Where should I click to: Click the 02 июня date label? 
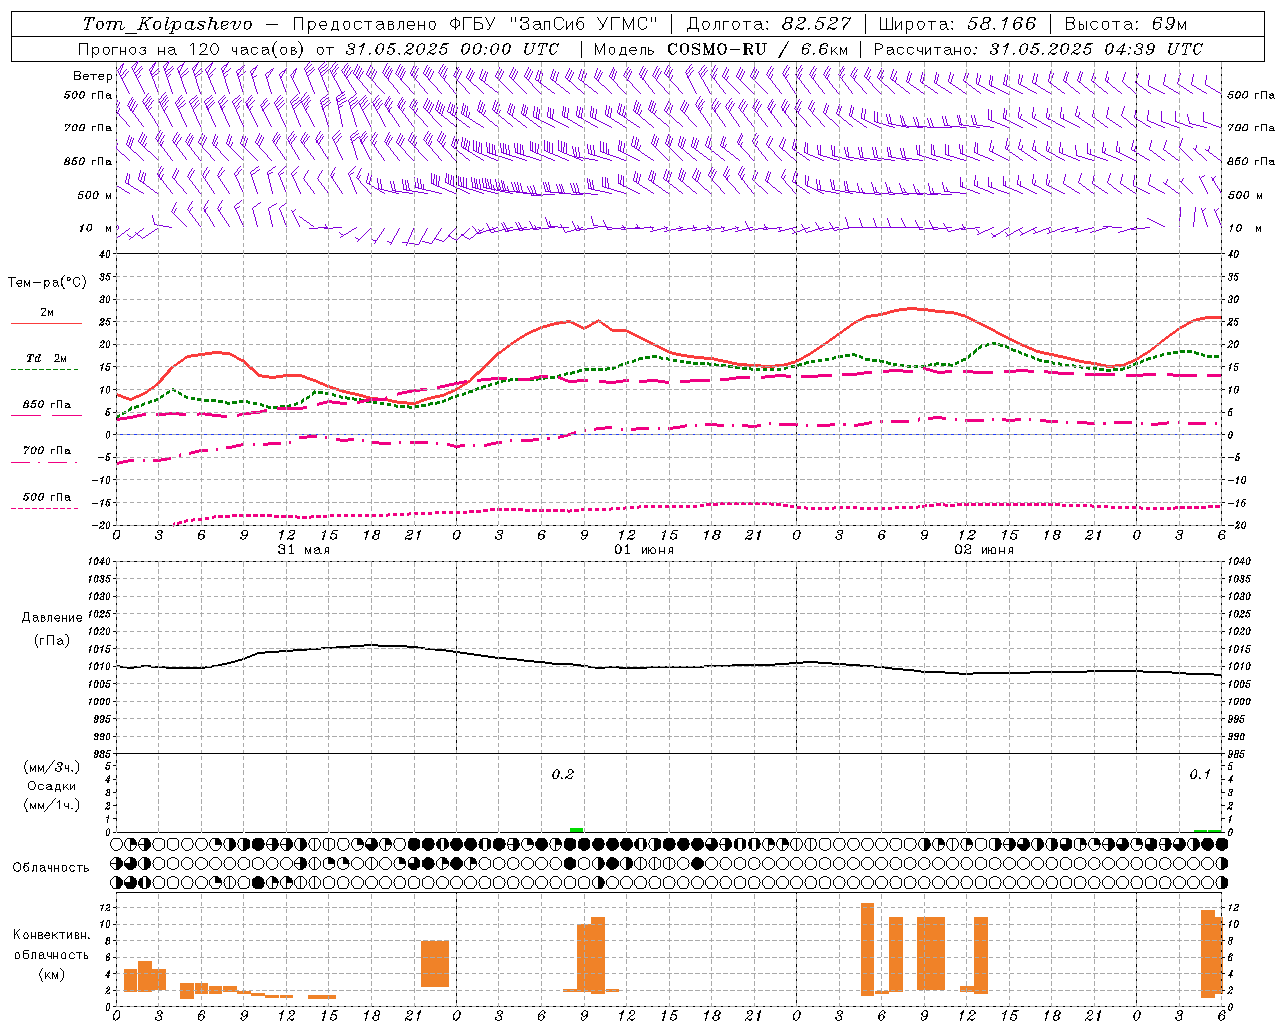click(x=984, y=550)
